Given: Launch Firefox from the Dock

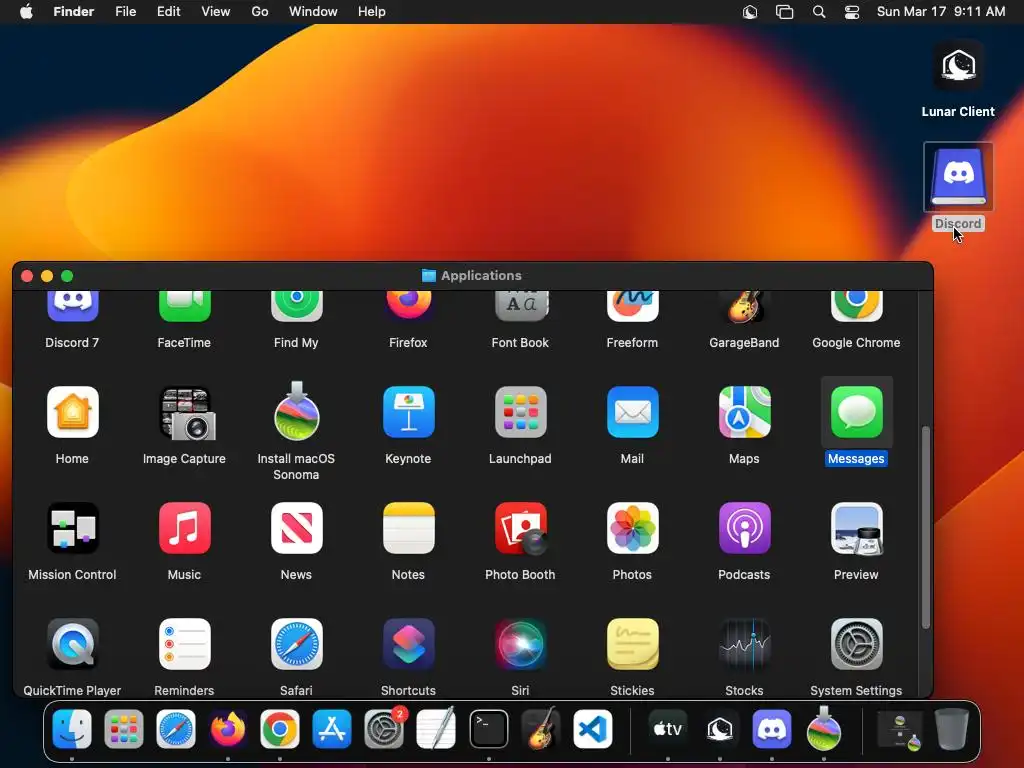Looking at the screenshot, I should (x=228, y=729).
